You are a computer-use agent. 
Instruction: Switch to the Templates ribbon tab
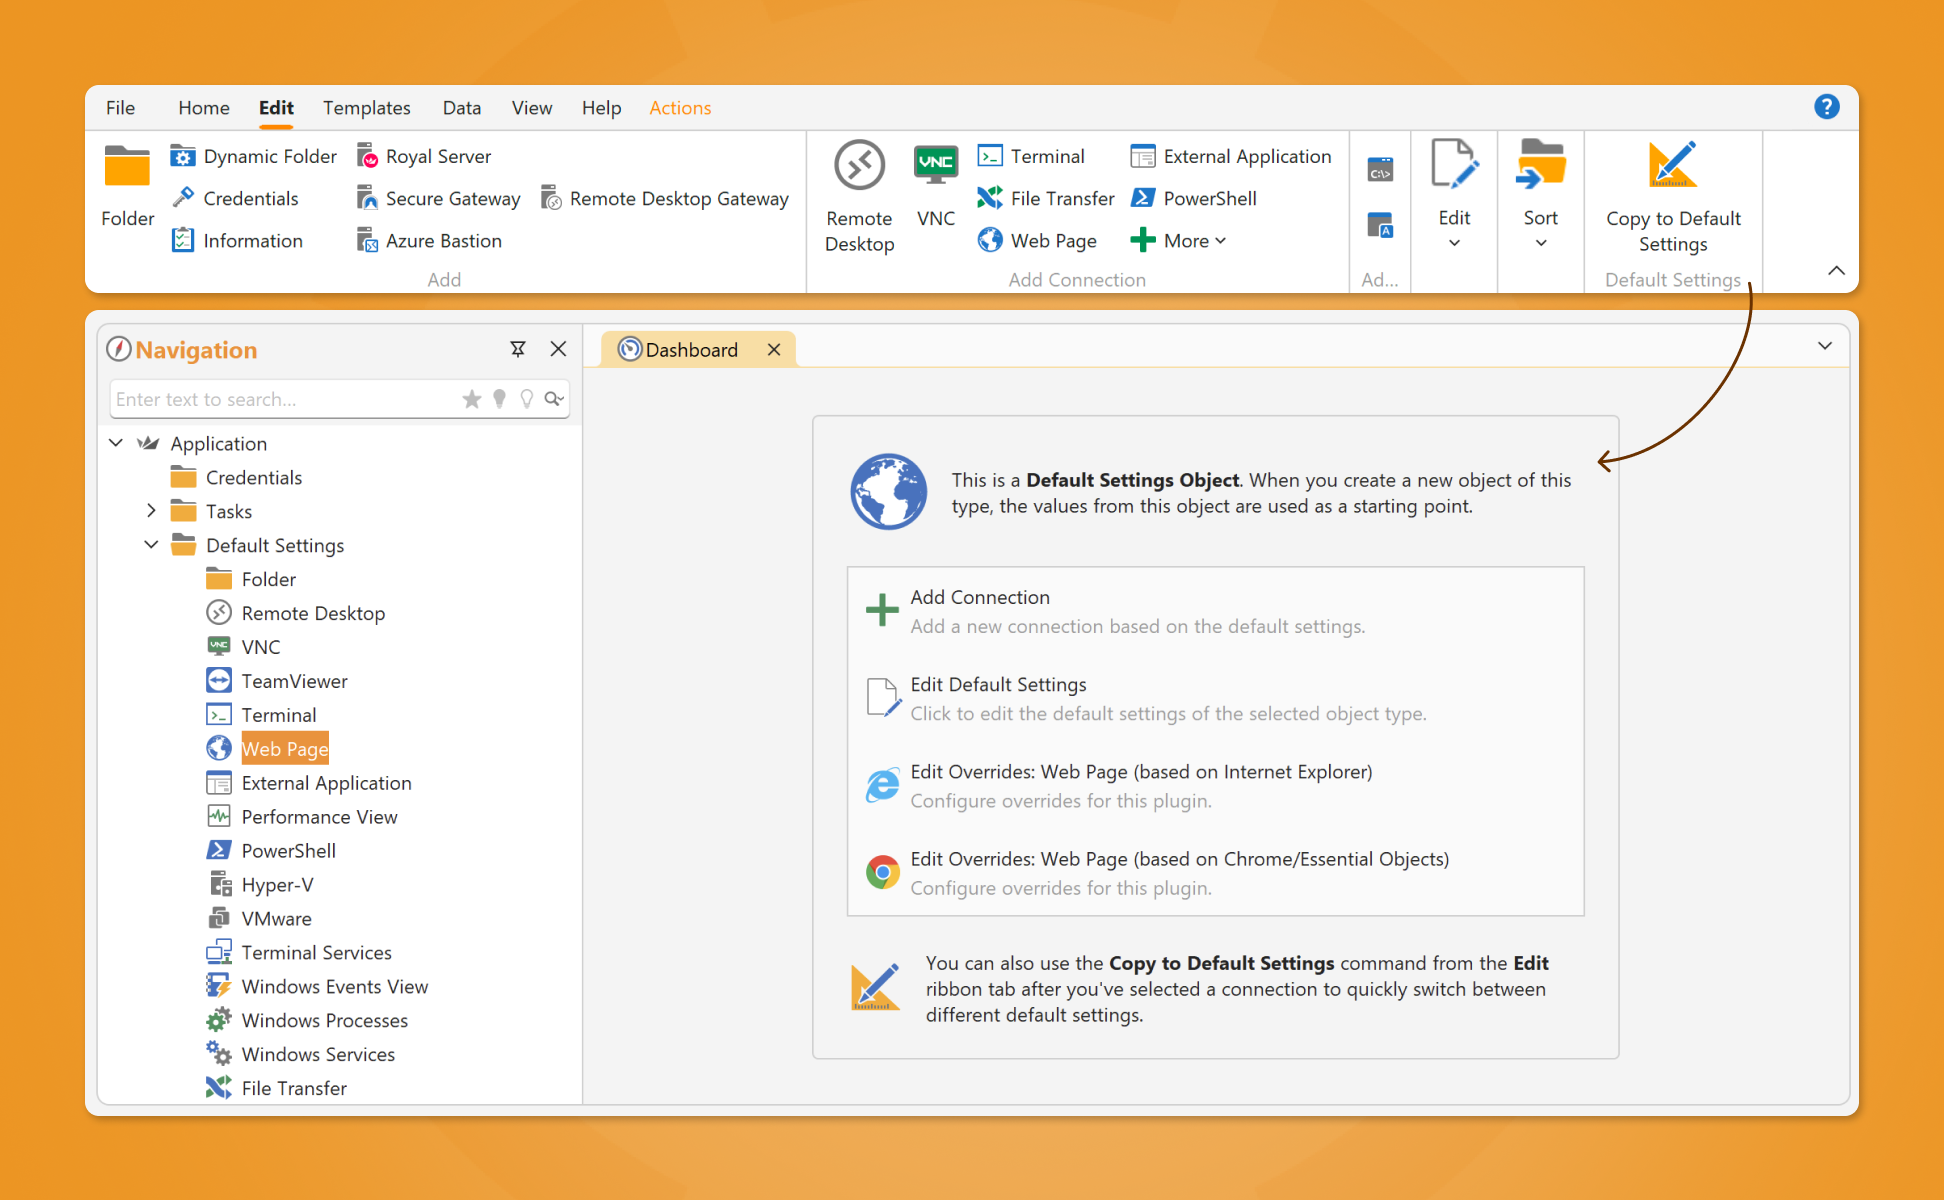pyautogui.click(x=366, y=108)
